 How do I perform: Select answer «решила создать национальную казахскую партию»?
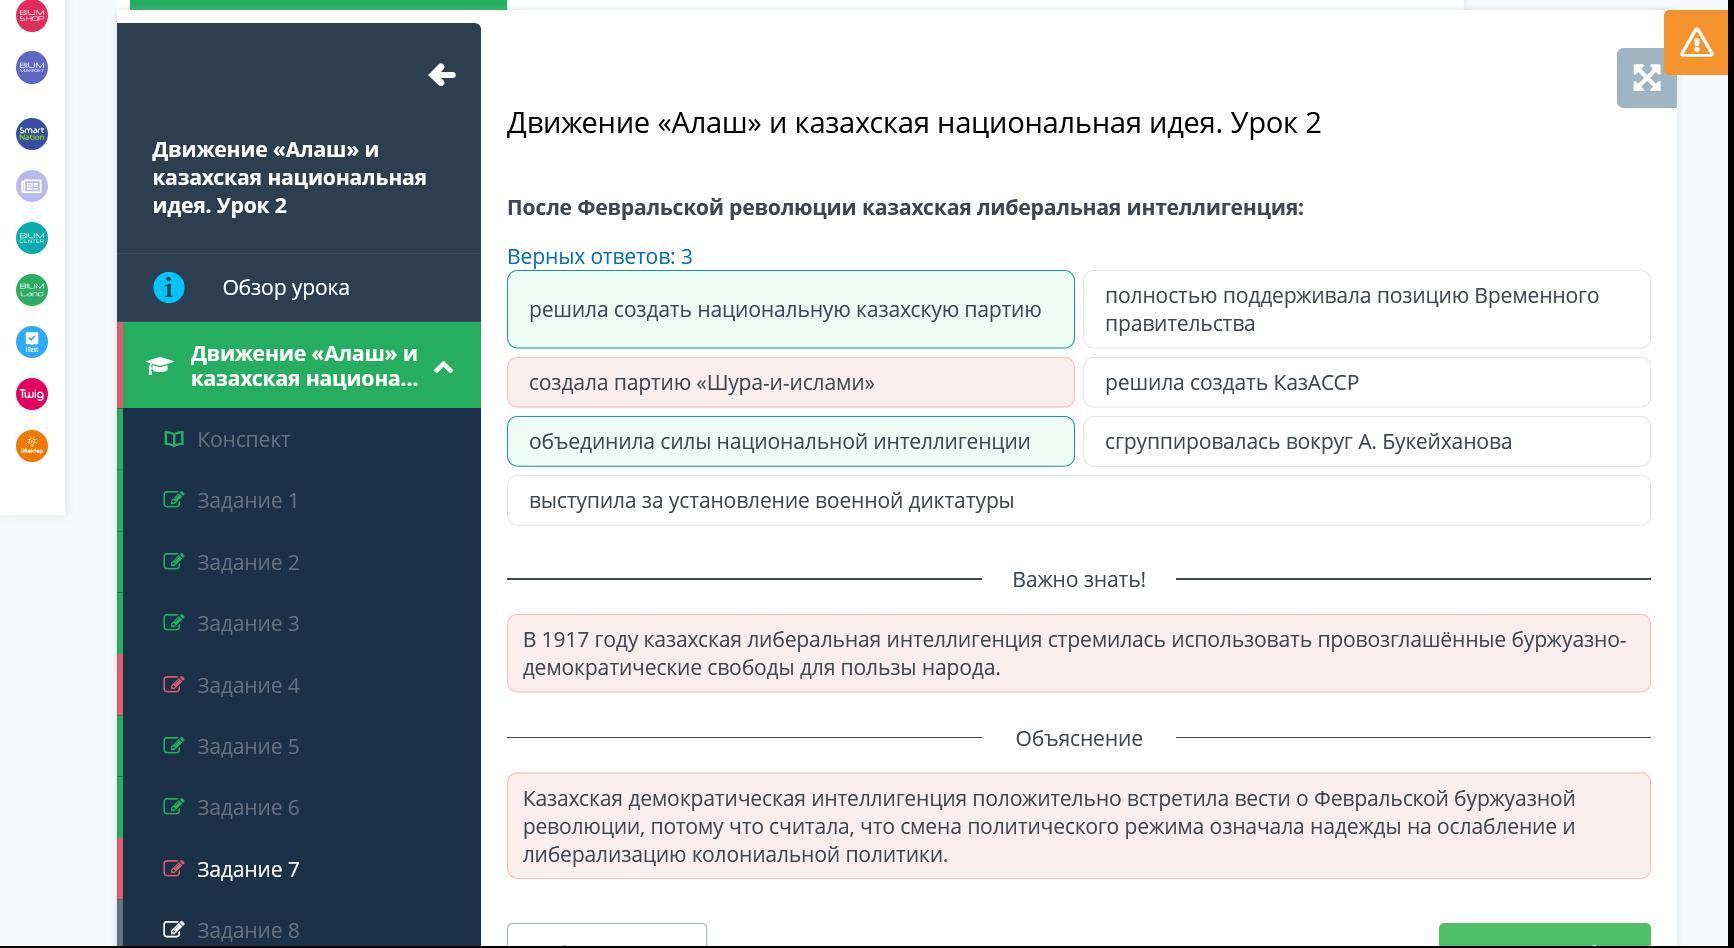coord(791,309)
